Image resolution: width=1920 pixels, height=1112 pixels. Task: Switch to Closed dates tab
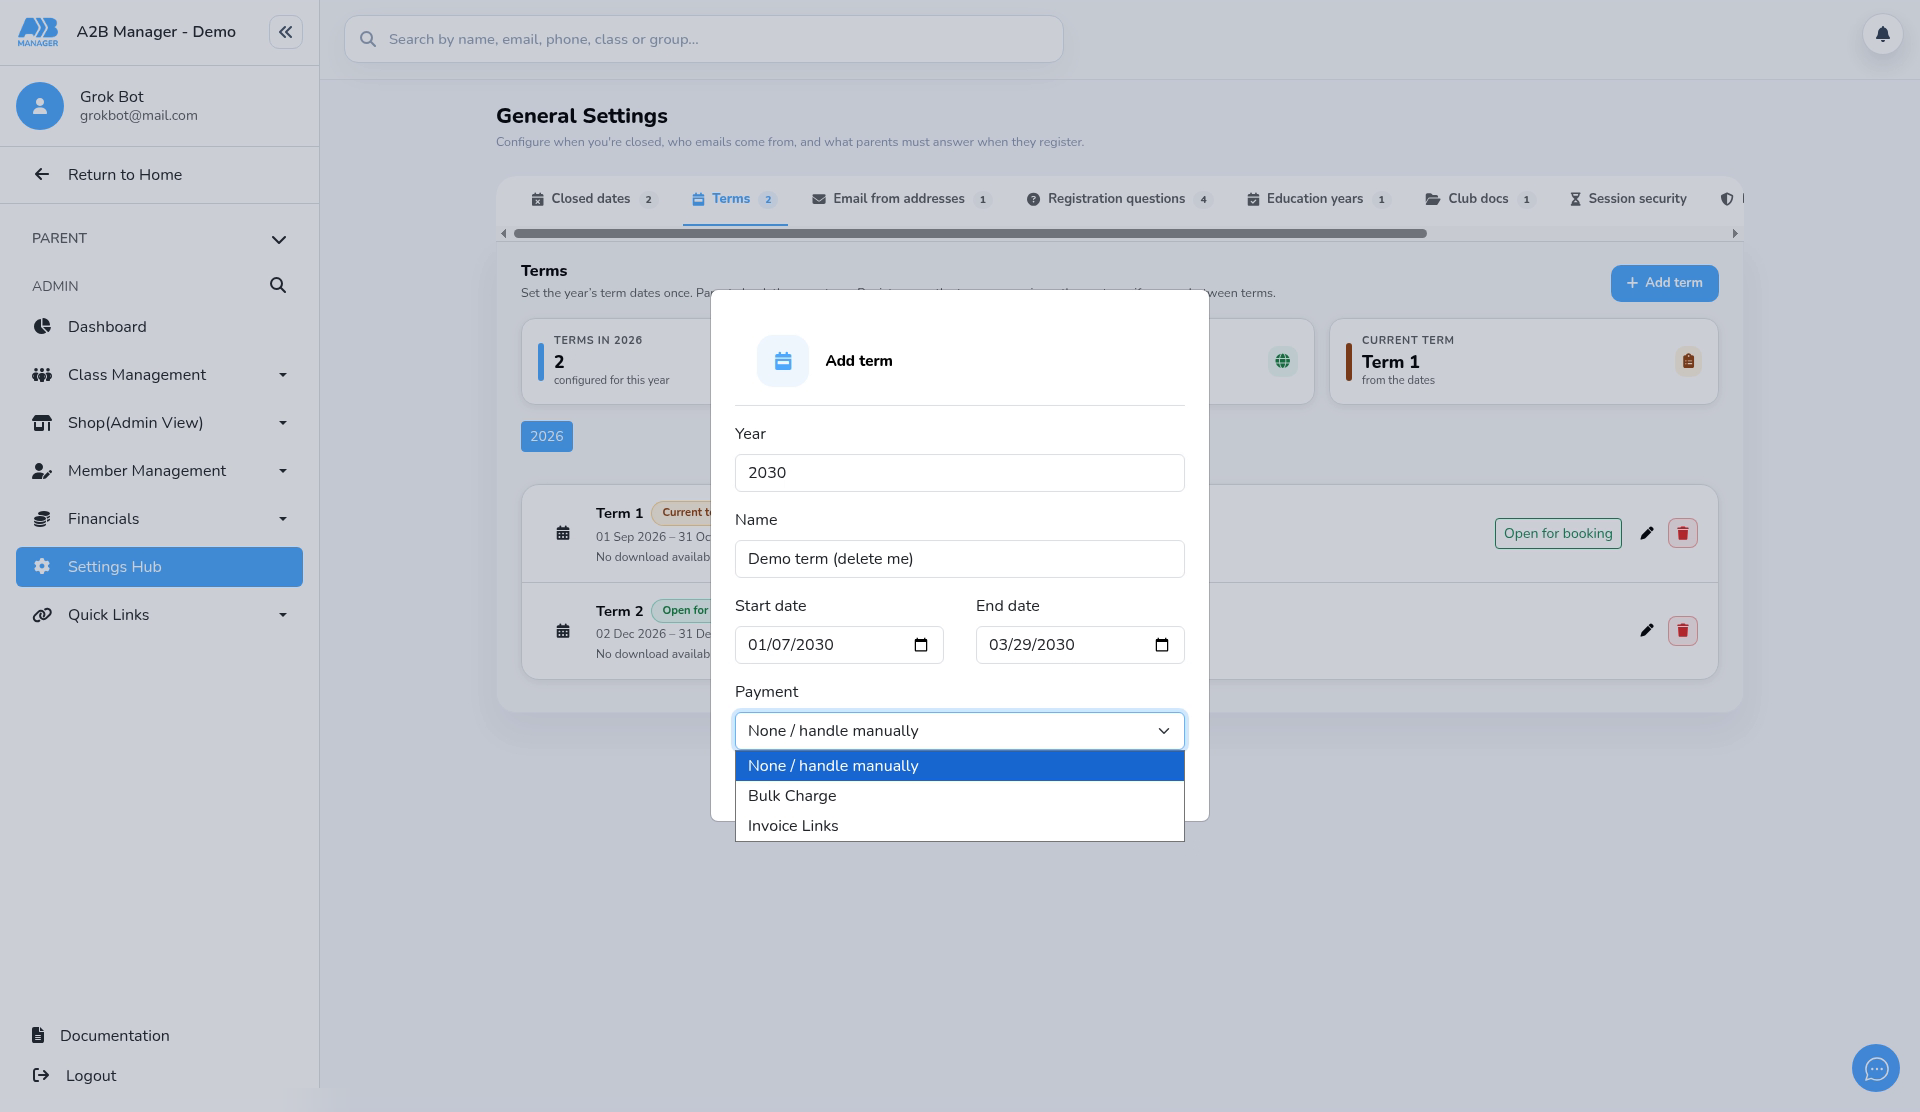(593, 199)
